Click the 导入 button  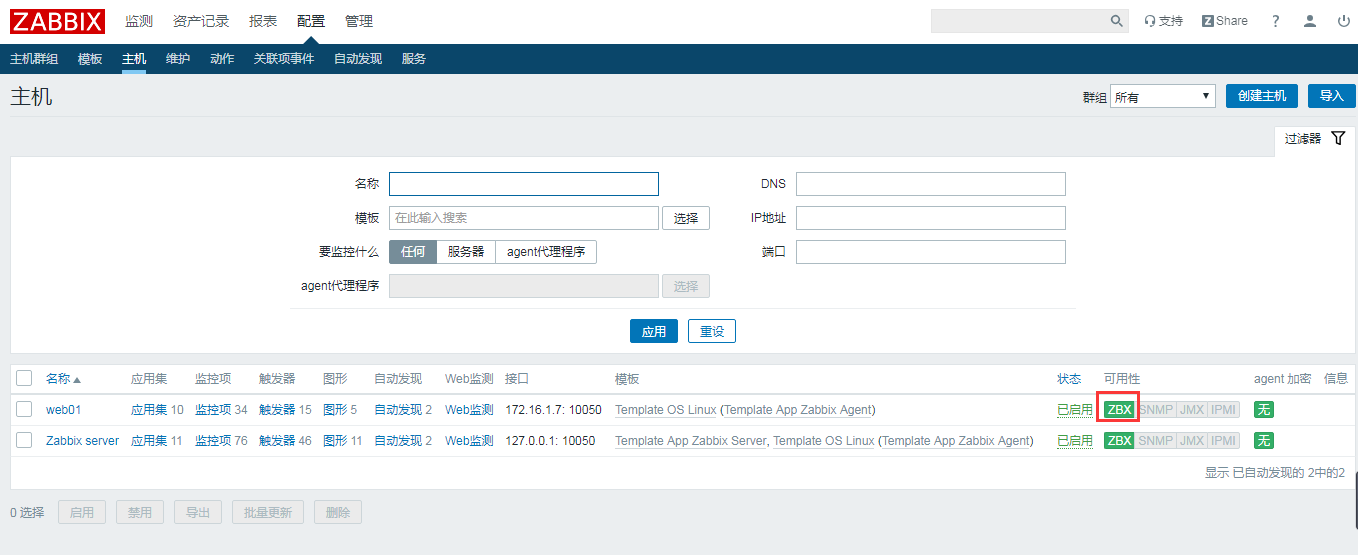1332,96
